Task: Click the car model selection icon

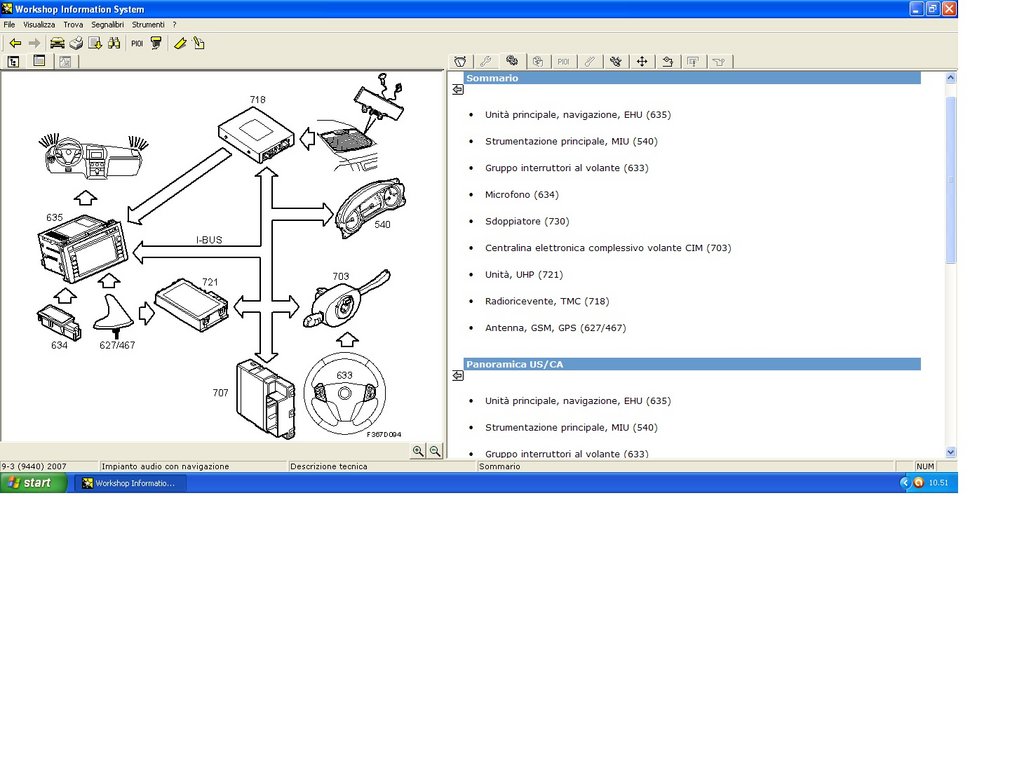Action: pos(57,43)
